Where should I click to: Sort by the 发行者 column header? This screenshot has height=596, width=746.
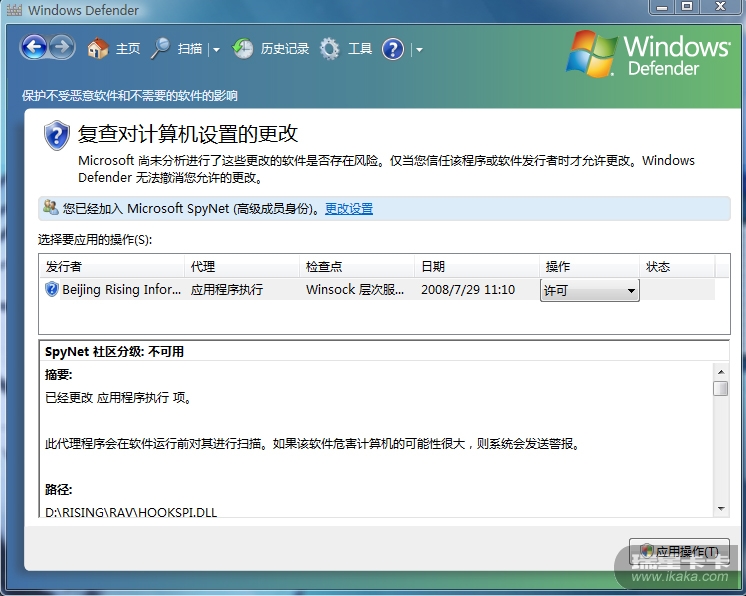pos(112,266)
